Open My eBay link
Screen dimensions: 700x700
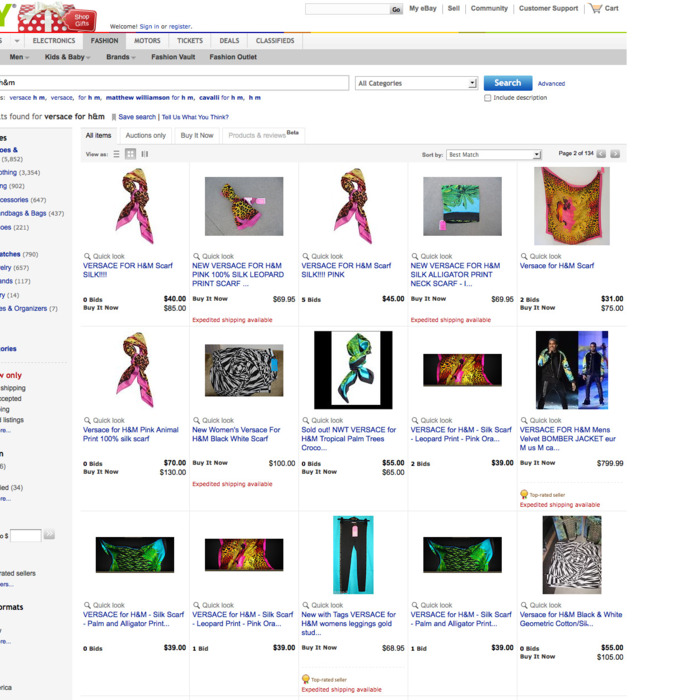(x=423, y=8)
